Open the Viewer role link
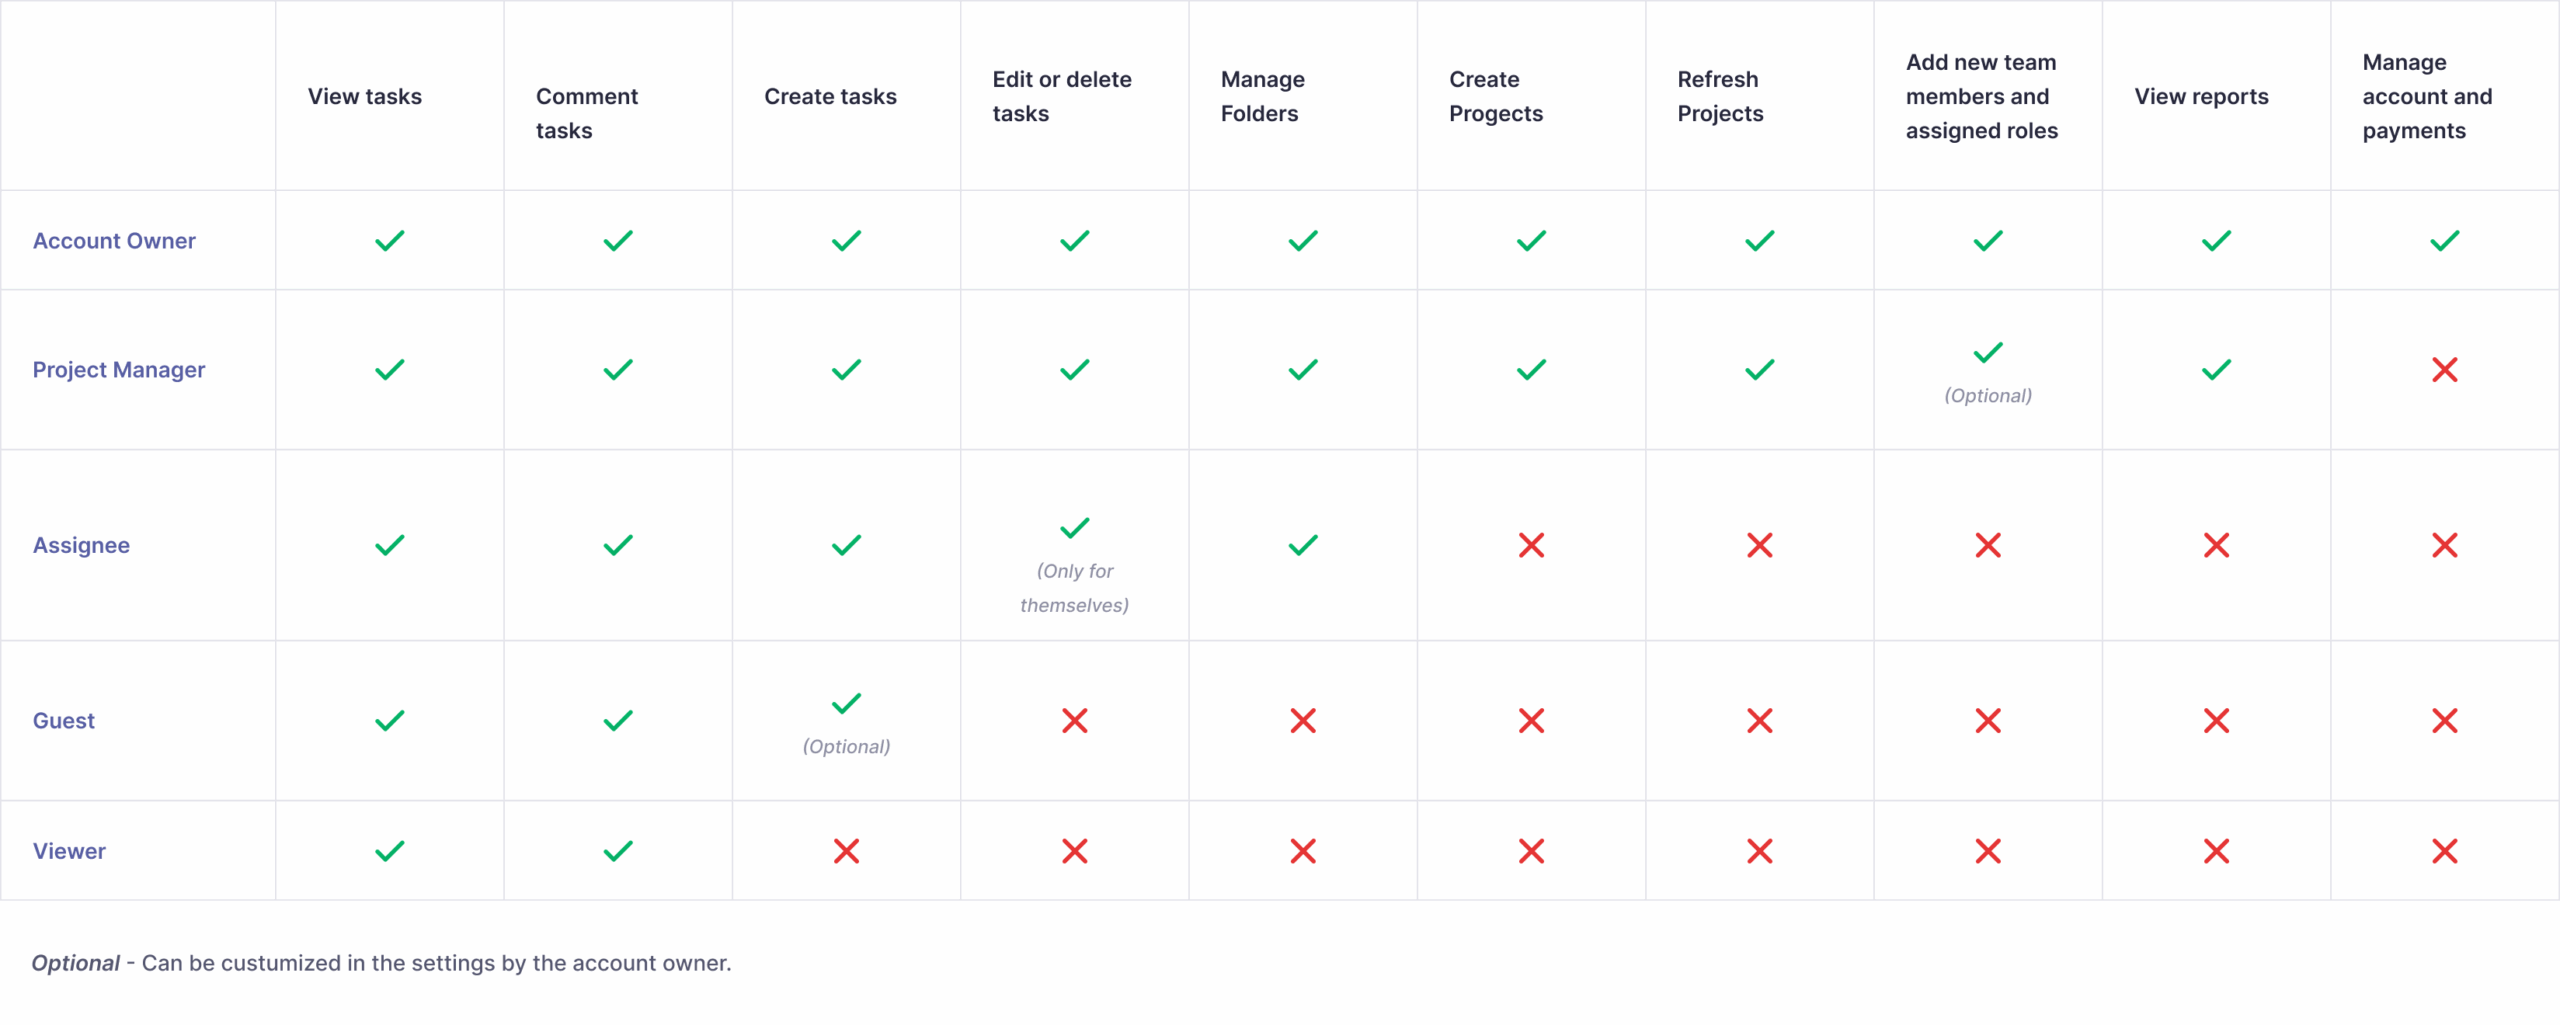2560x1025 pixels. 69,851
